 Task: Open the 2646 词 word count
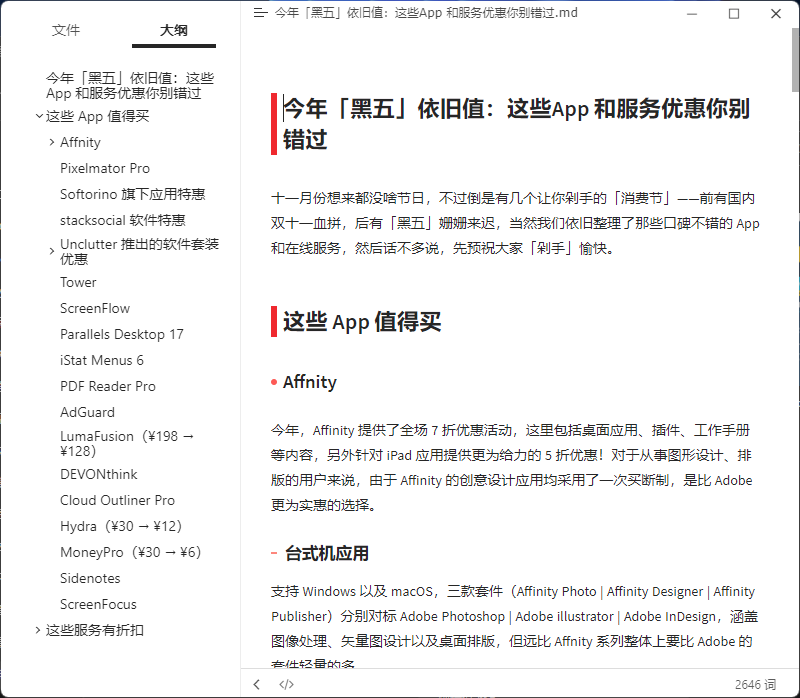coord(755,684)
